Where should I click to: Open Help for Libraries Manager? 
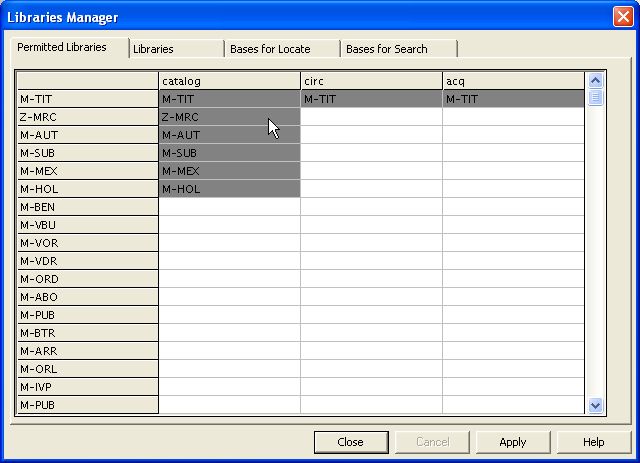click(x=593, y=442)
